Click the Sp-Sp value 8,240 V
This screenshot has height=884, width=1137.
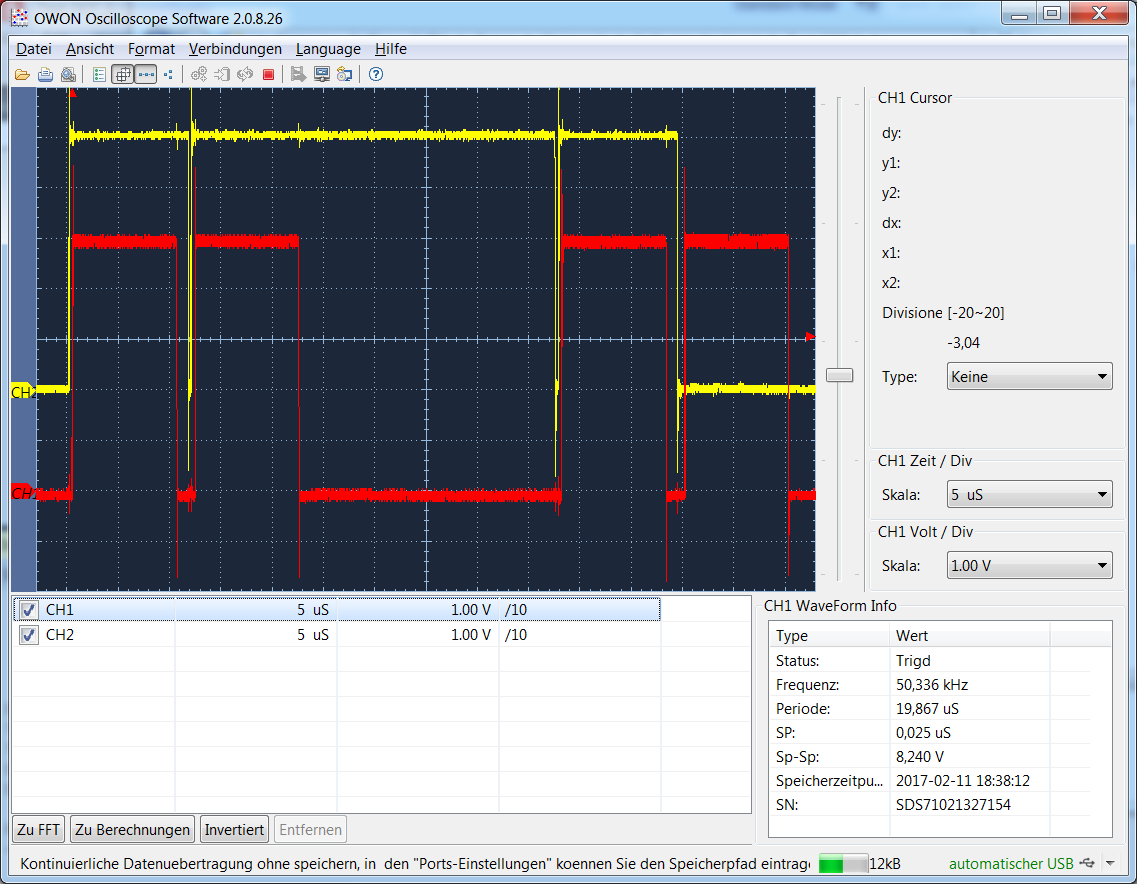pos(919,756)
